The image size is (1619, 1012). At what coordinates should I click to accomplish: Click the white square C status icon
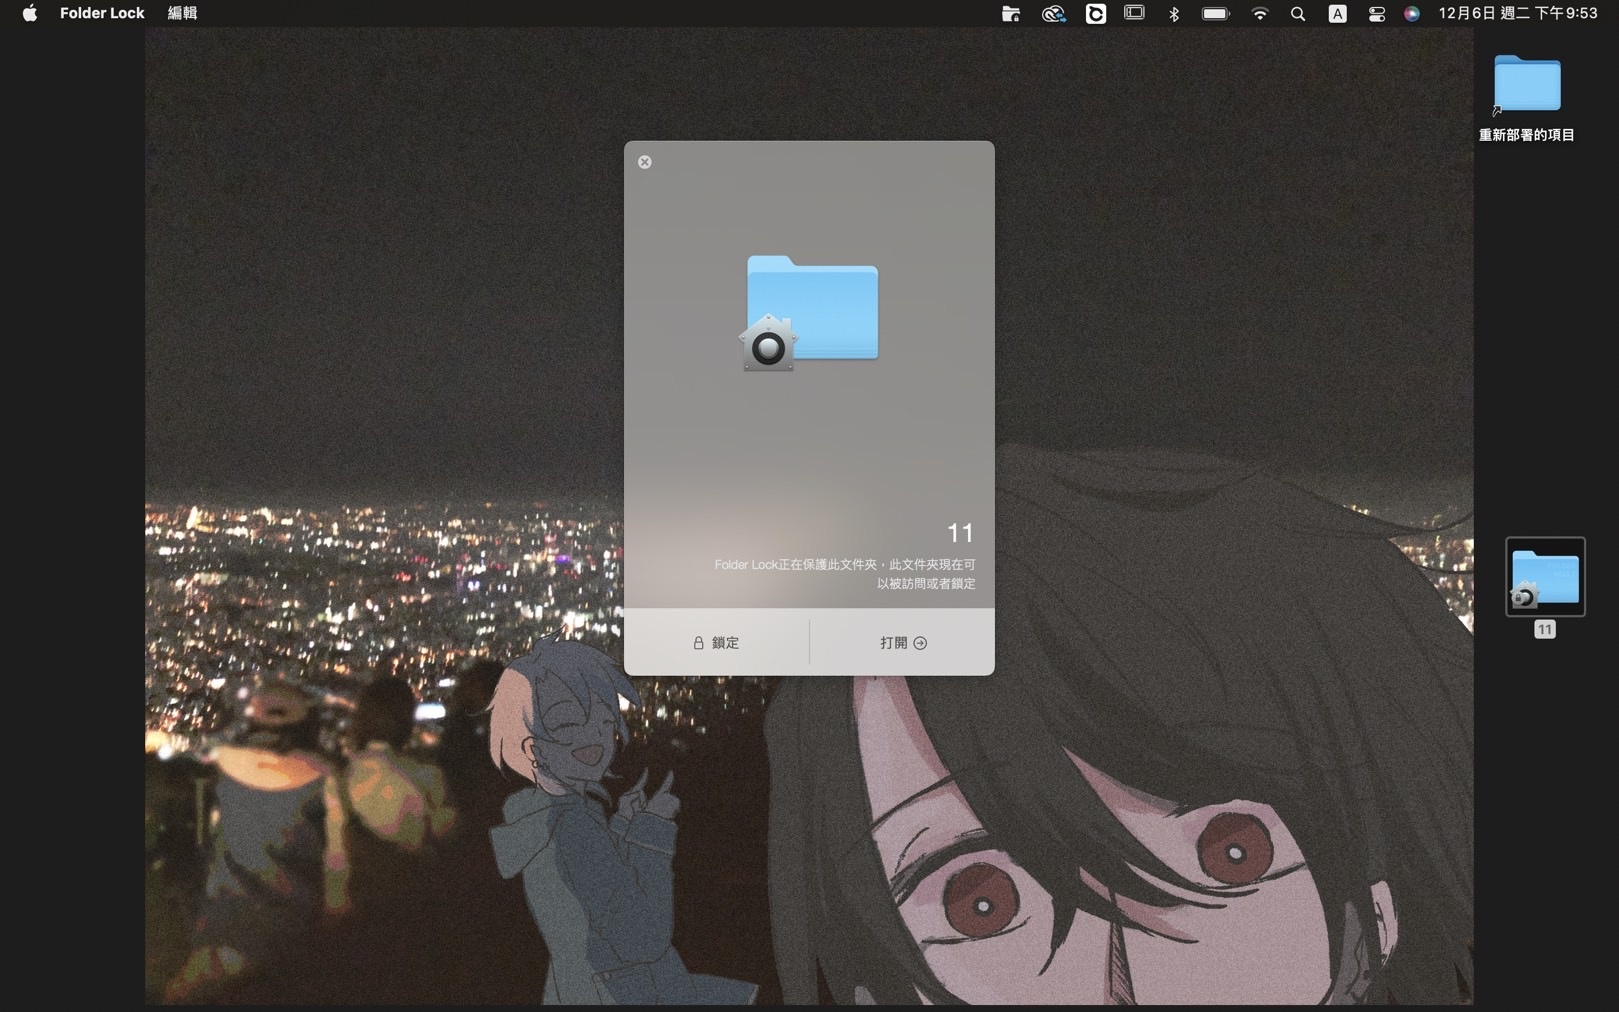pos(1096,13)
